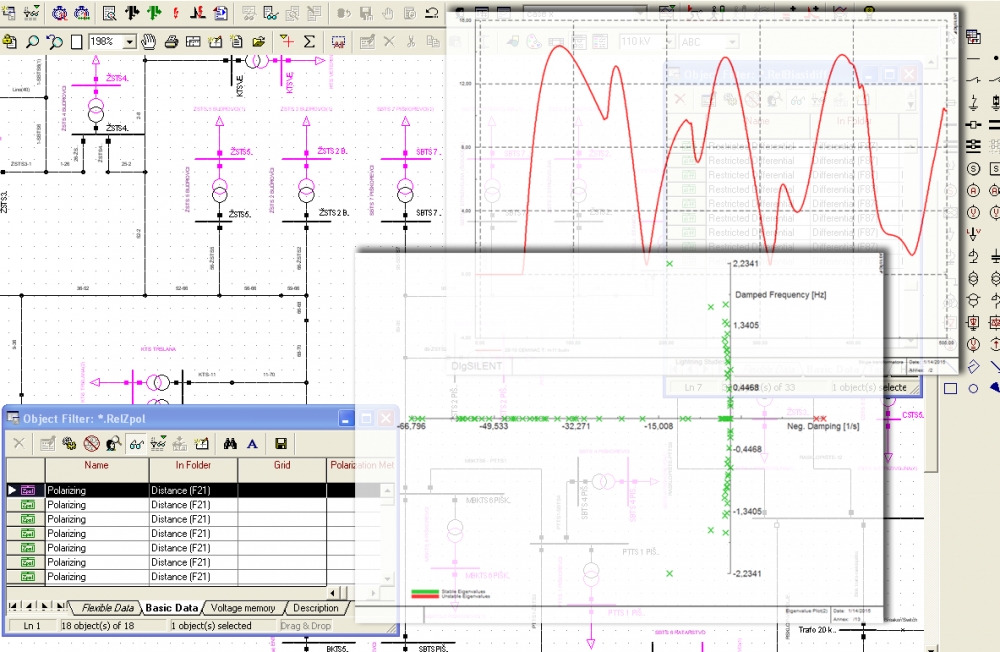Click the 2,2341 value on eigenvalue plot

(x=746, y=263)
